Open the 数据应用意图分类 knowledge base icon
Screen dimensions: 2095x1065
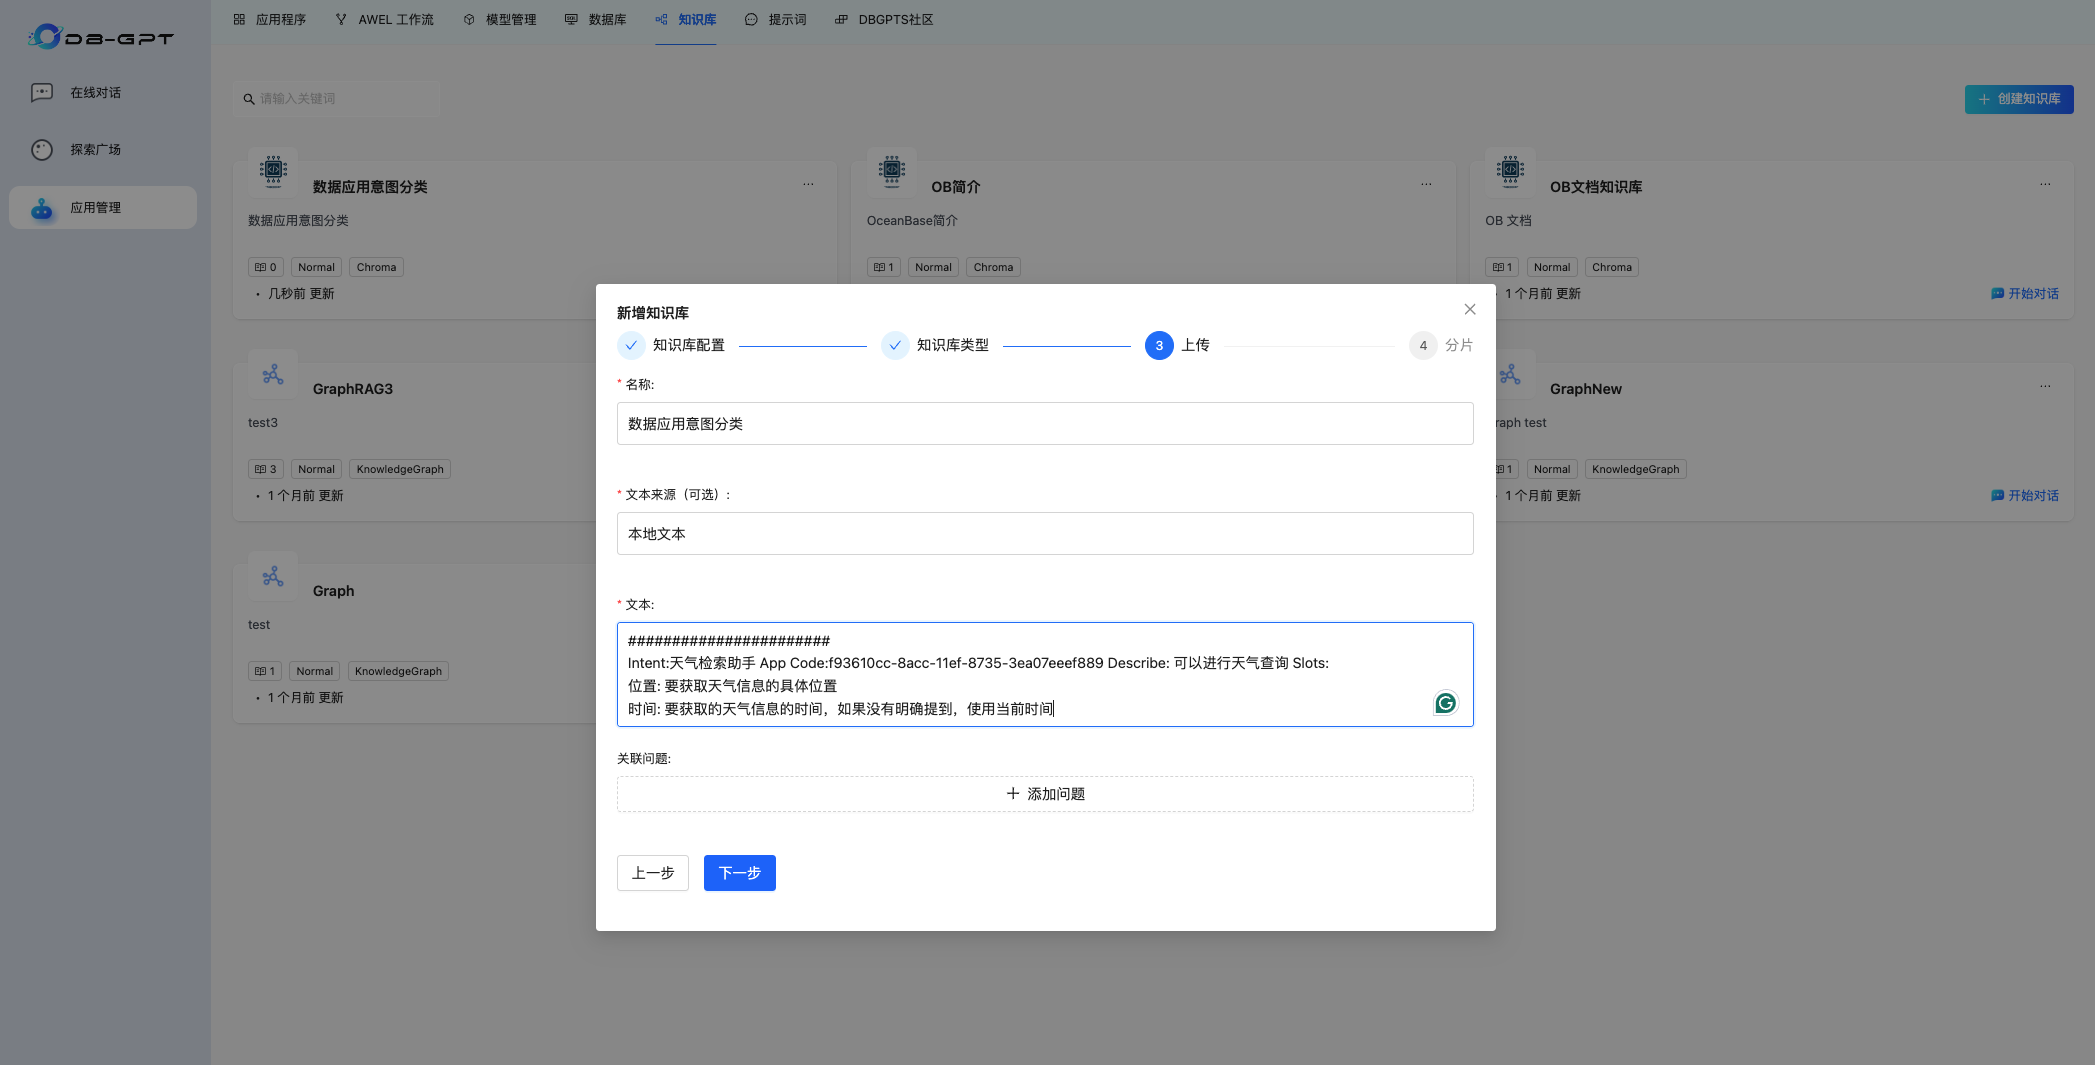click(x=273, y=171)
